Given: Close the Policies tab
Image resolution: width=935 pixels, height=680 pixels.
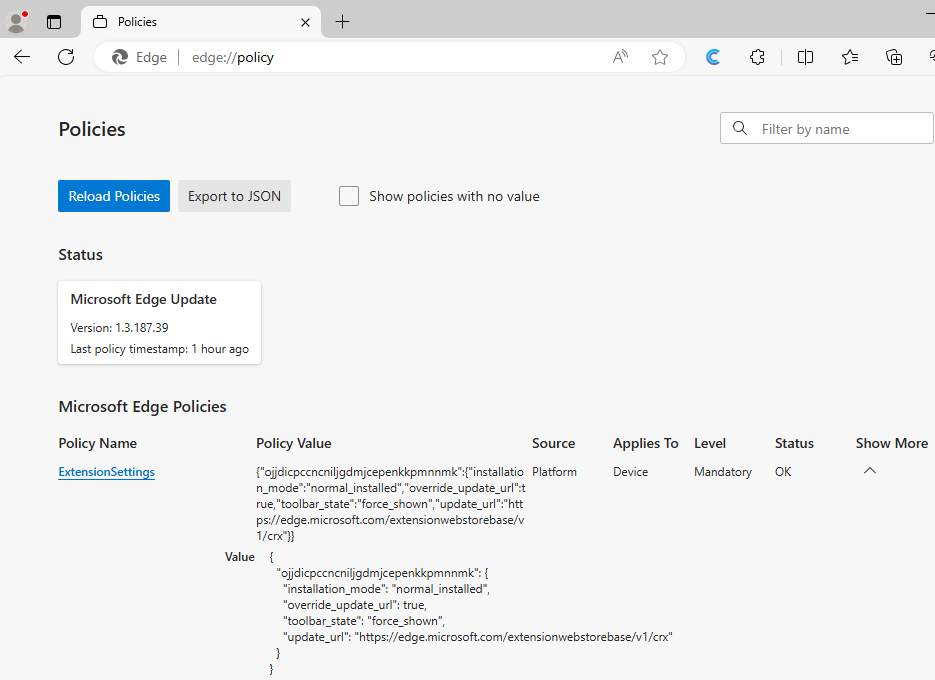Looking at the screenshot, I should [305, 22].
